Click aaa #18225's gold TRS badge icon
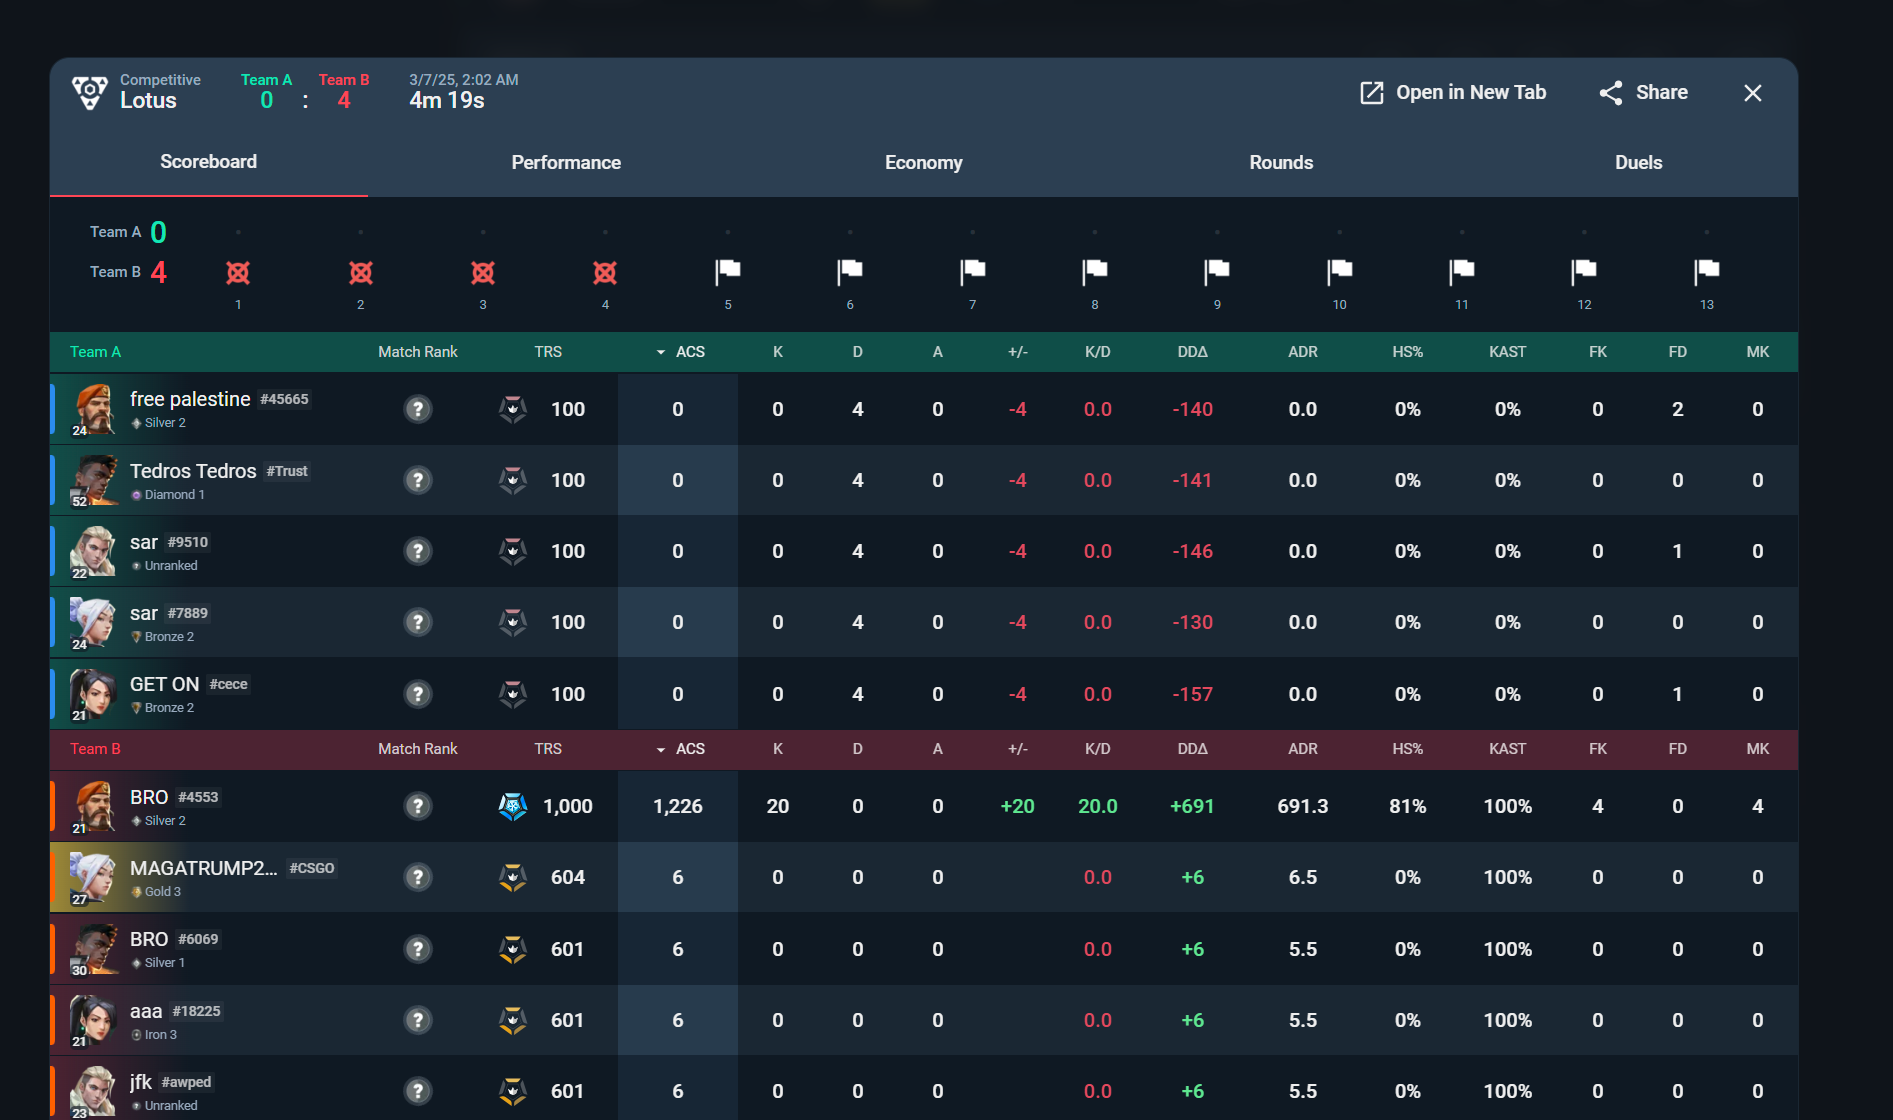The height and width of the screenshot is (1120, 1893). tap(513, 1020)
